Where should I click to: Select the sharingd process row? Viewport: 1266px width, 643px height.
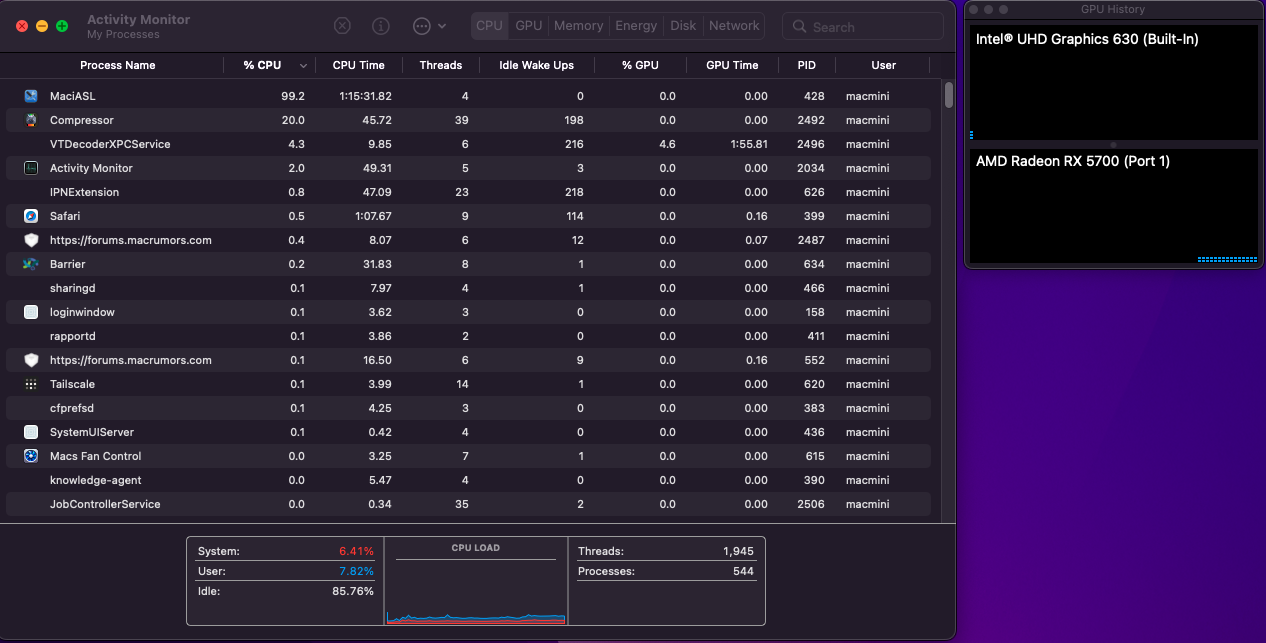coord(470,288)
